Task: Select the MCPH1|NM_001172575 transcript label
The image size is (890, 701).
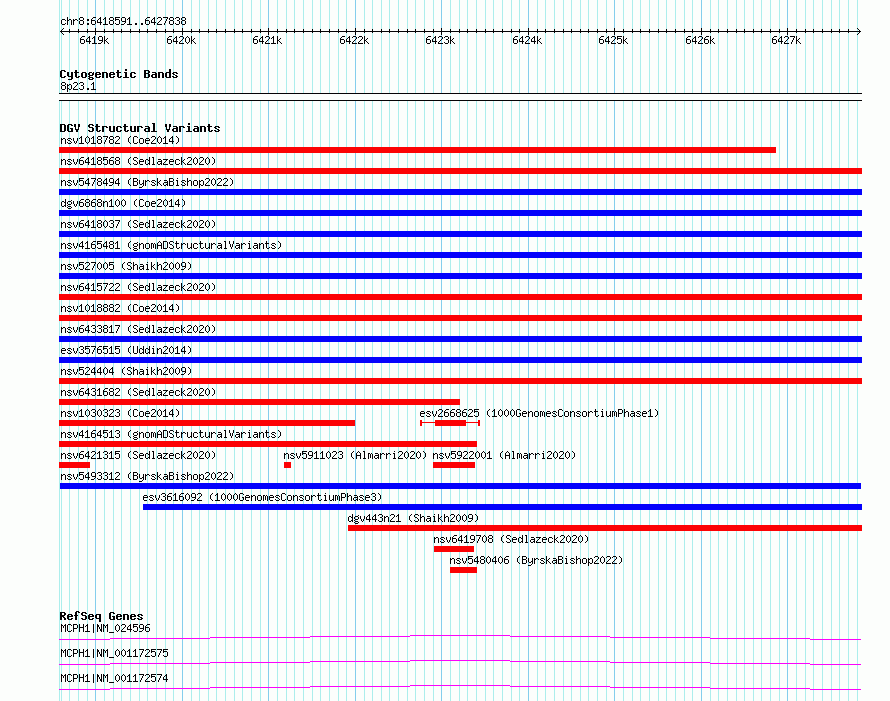Action: coord(114,653)
